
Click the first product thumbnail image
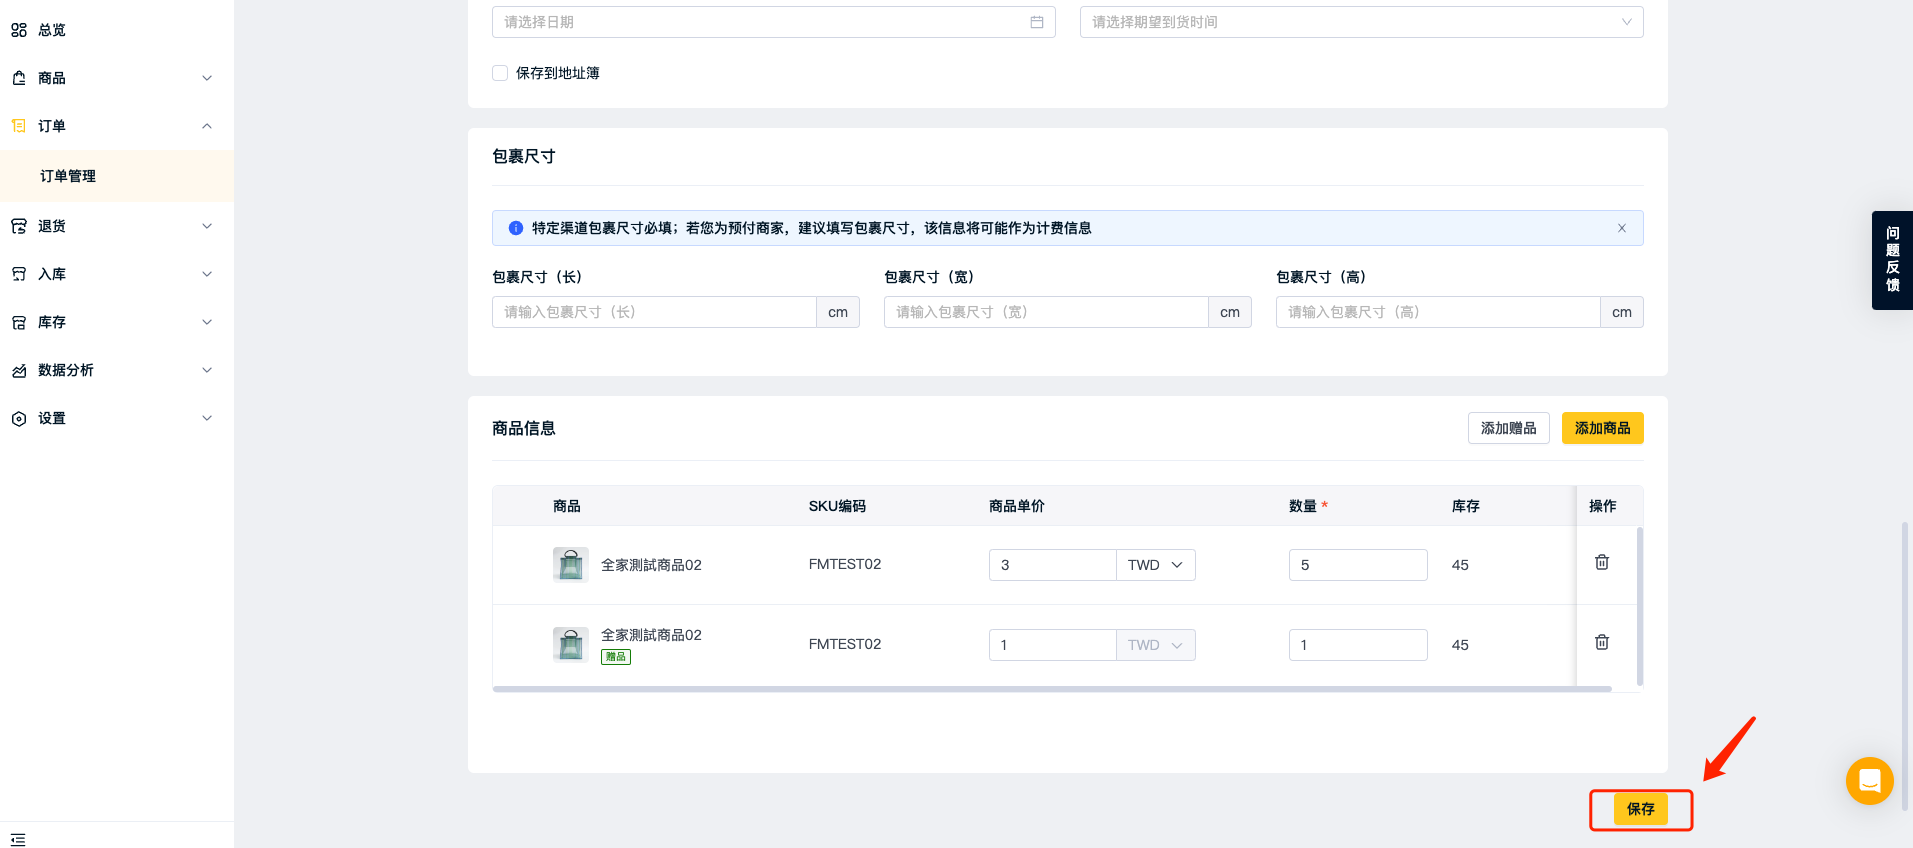click(x=570, y=565)
